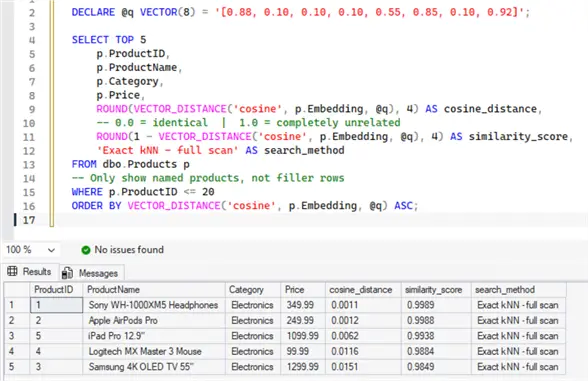
Task: Click the Logitech MX Master 3 Mouse cell
Action: [154, 351]
